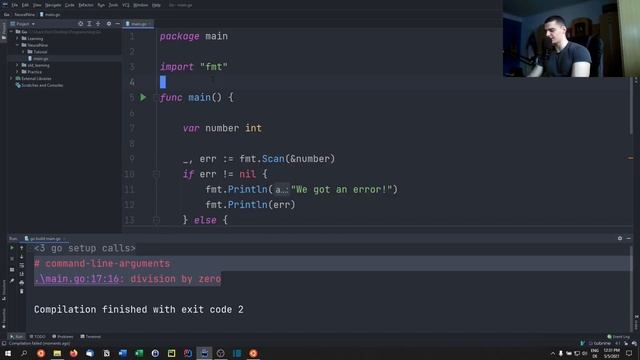Open the Problems tool window
640x360 pixels.
coord(63,337)
